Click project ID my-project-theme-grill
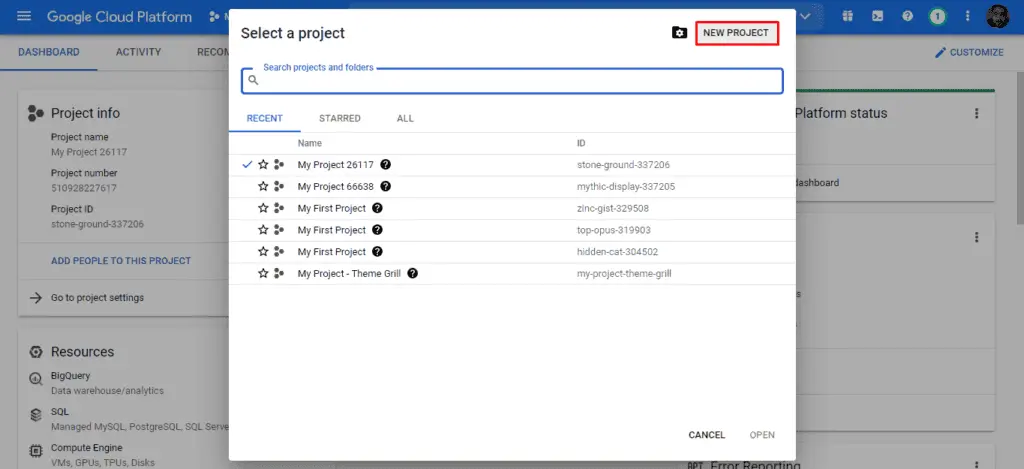 [624, 273]
